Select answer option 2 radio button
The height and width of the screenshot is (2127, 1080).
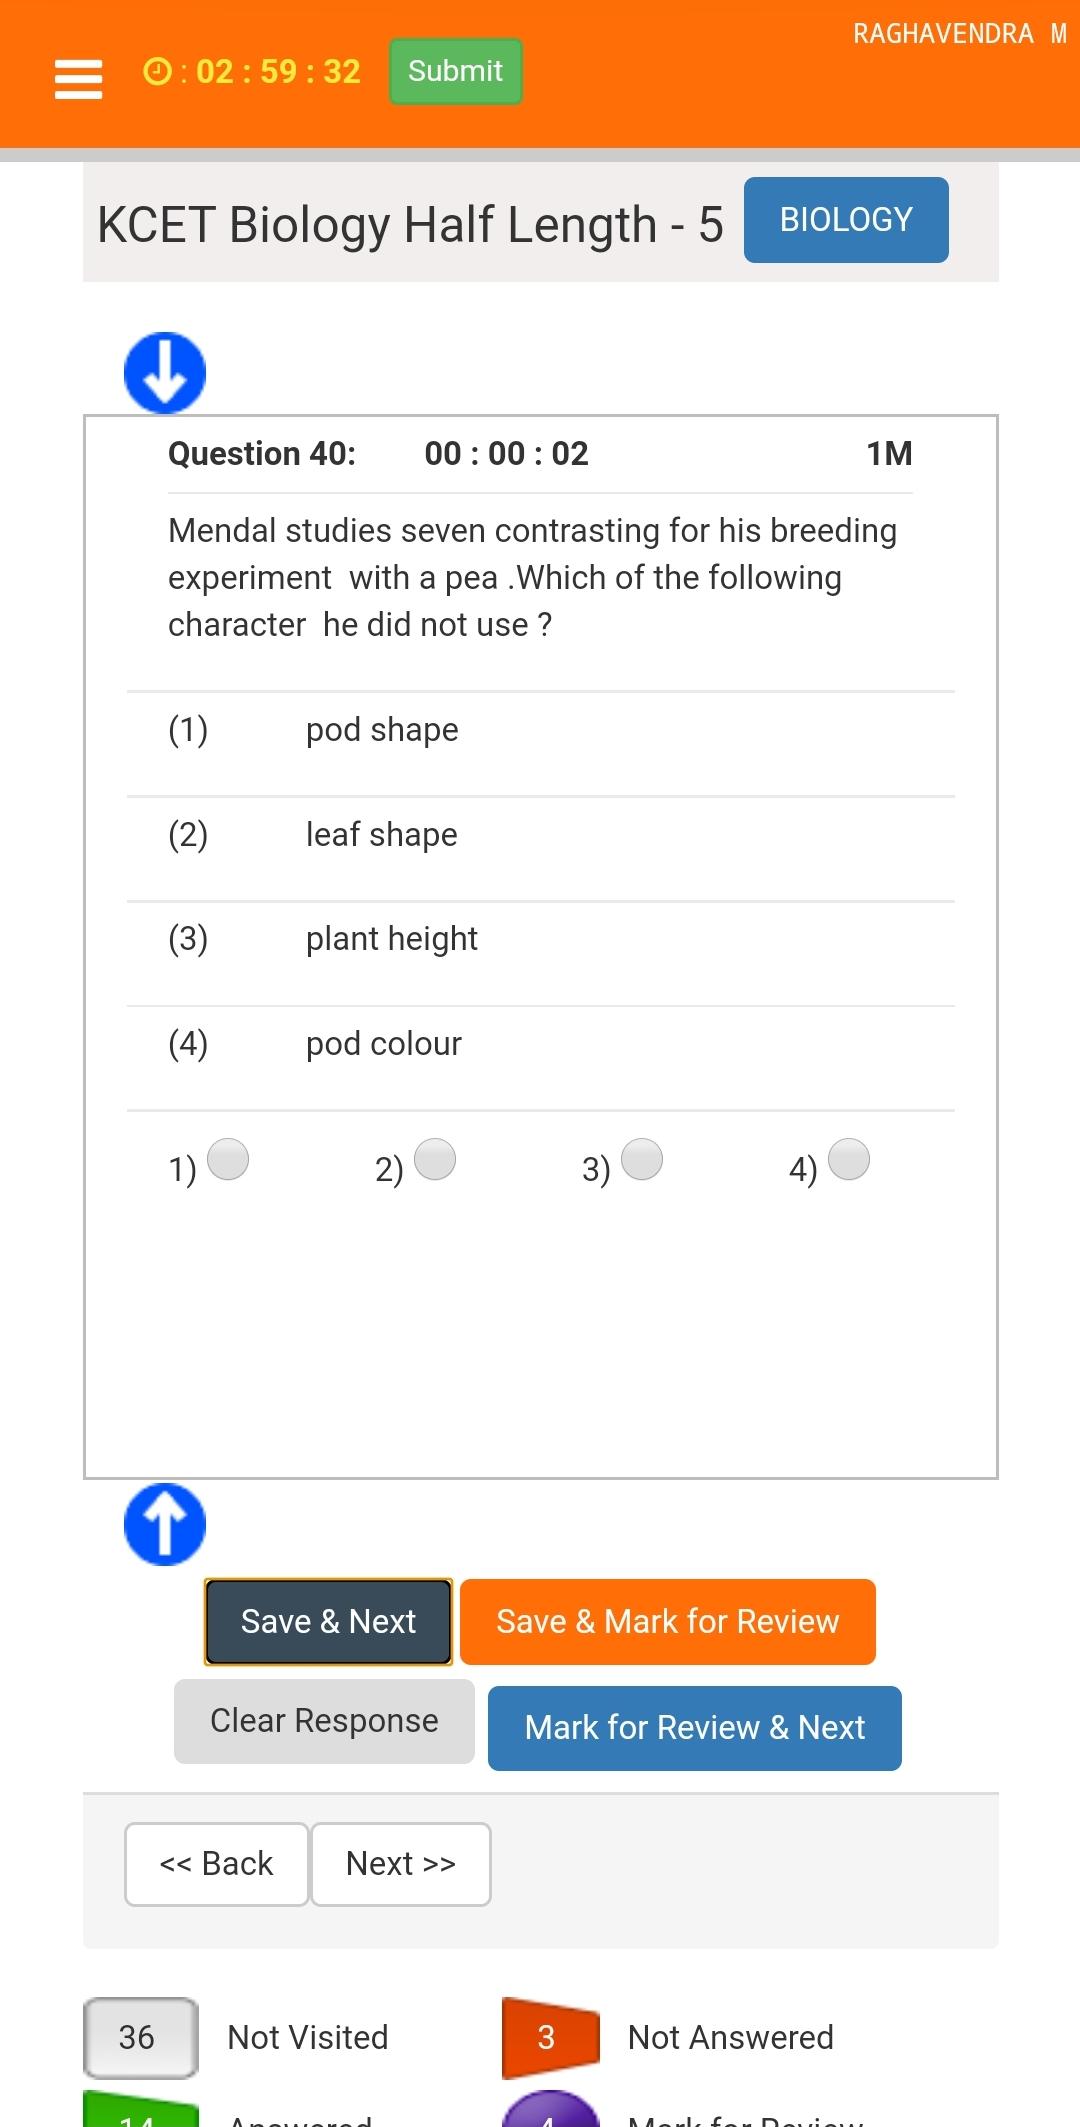click(435, 1160)
